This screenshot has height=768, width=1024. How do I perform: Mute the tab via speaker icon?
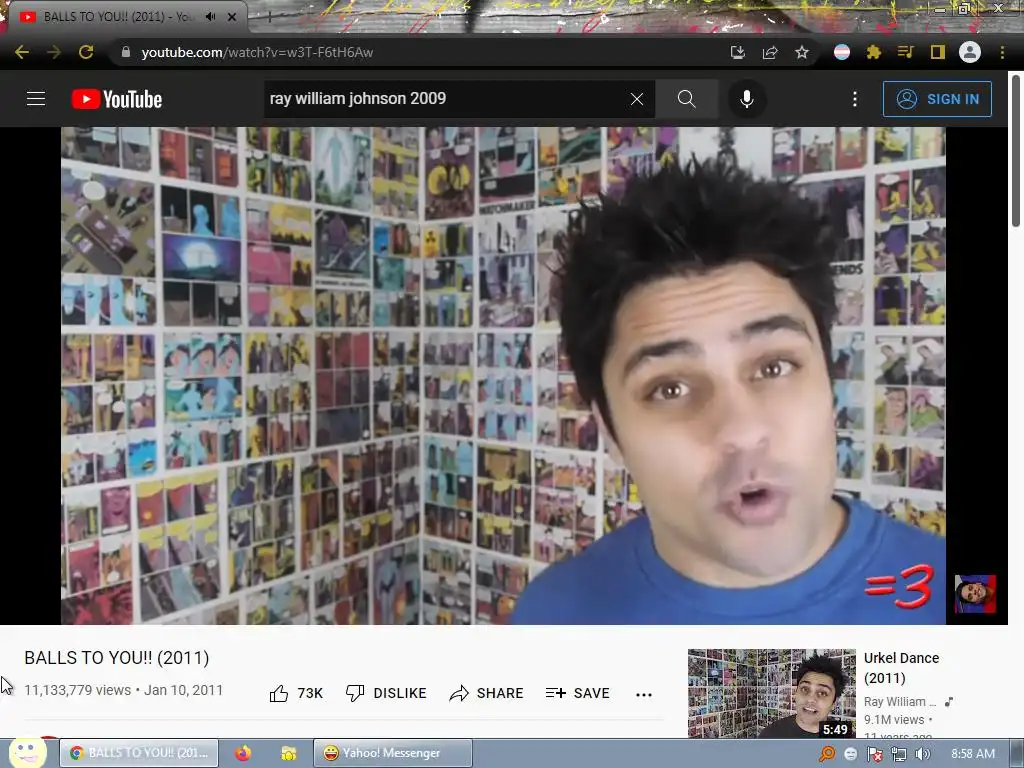tap(210, 16)
